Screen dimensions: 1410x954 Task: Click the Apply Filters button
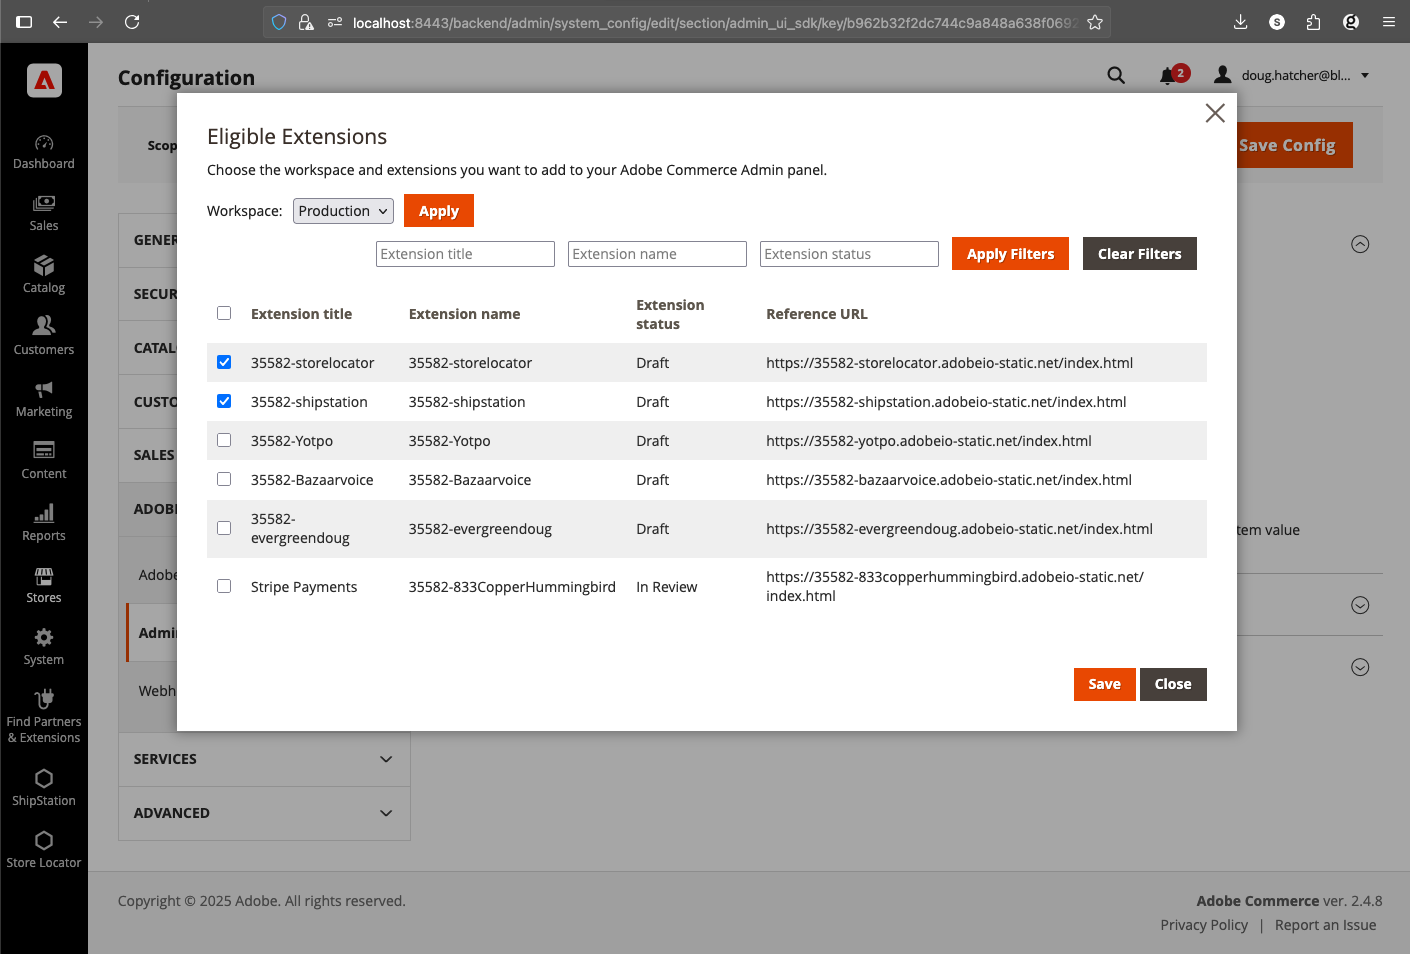click(x=1010, y=254)
